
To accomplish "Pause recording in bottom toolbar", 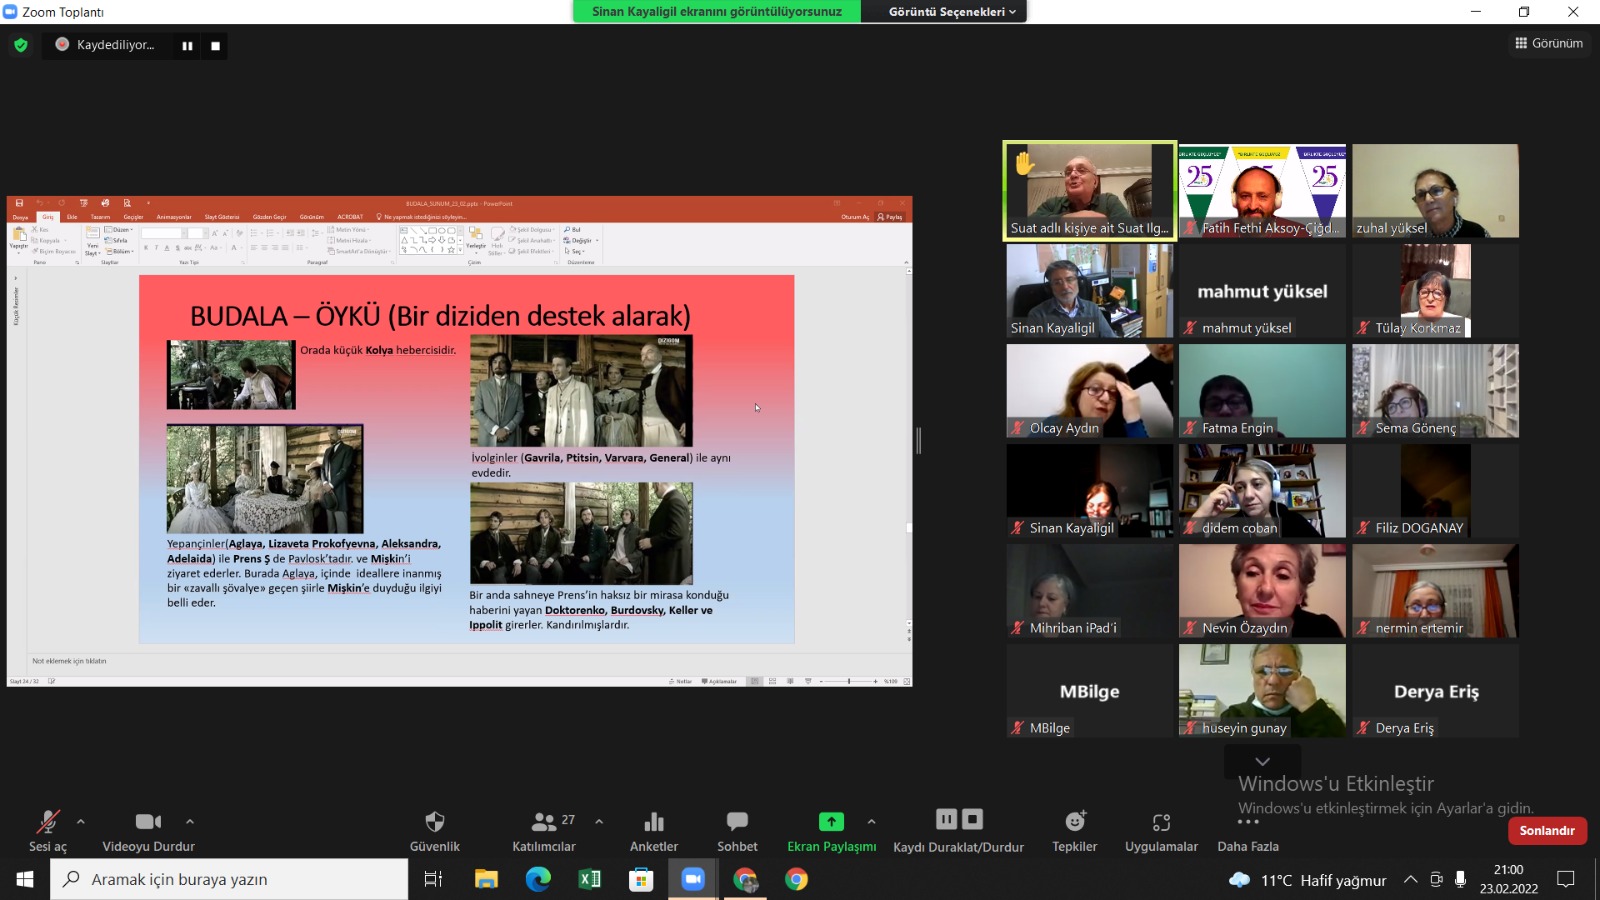I will point(946,819).
